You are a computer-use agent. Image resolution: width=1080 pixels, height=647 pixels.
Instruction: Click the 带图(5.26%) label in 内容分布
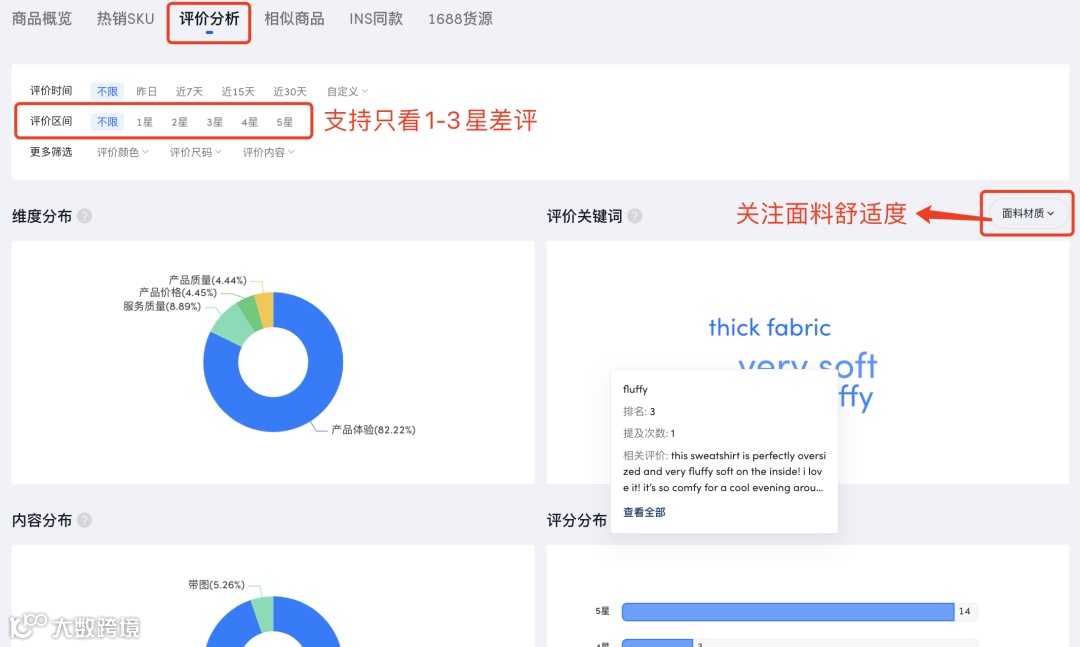216,584
